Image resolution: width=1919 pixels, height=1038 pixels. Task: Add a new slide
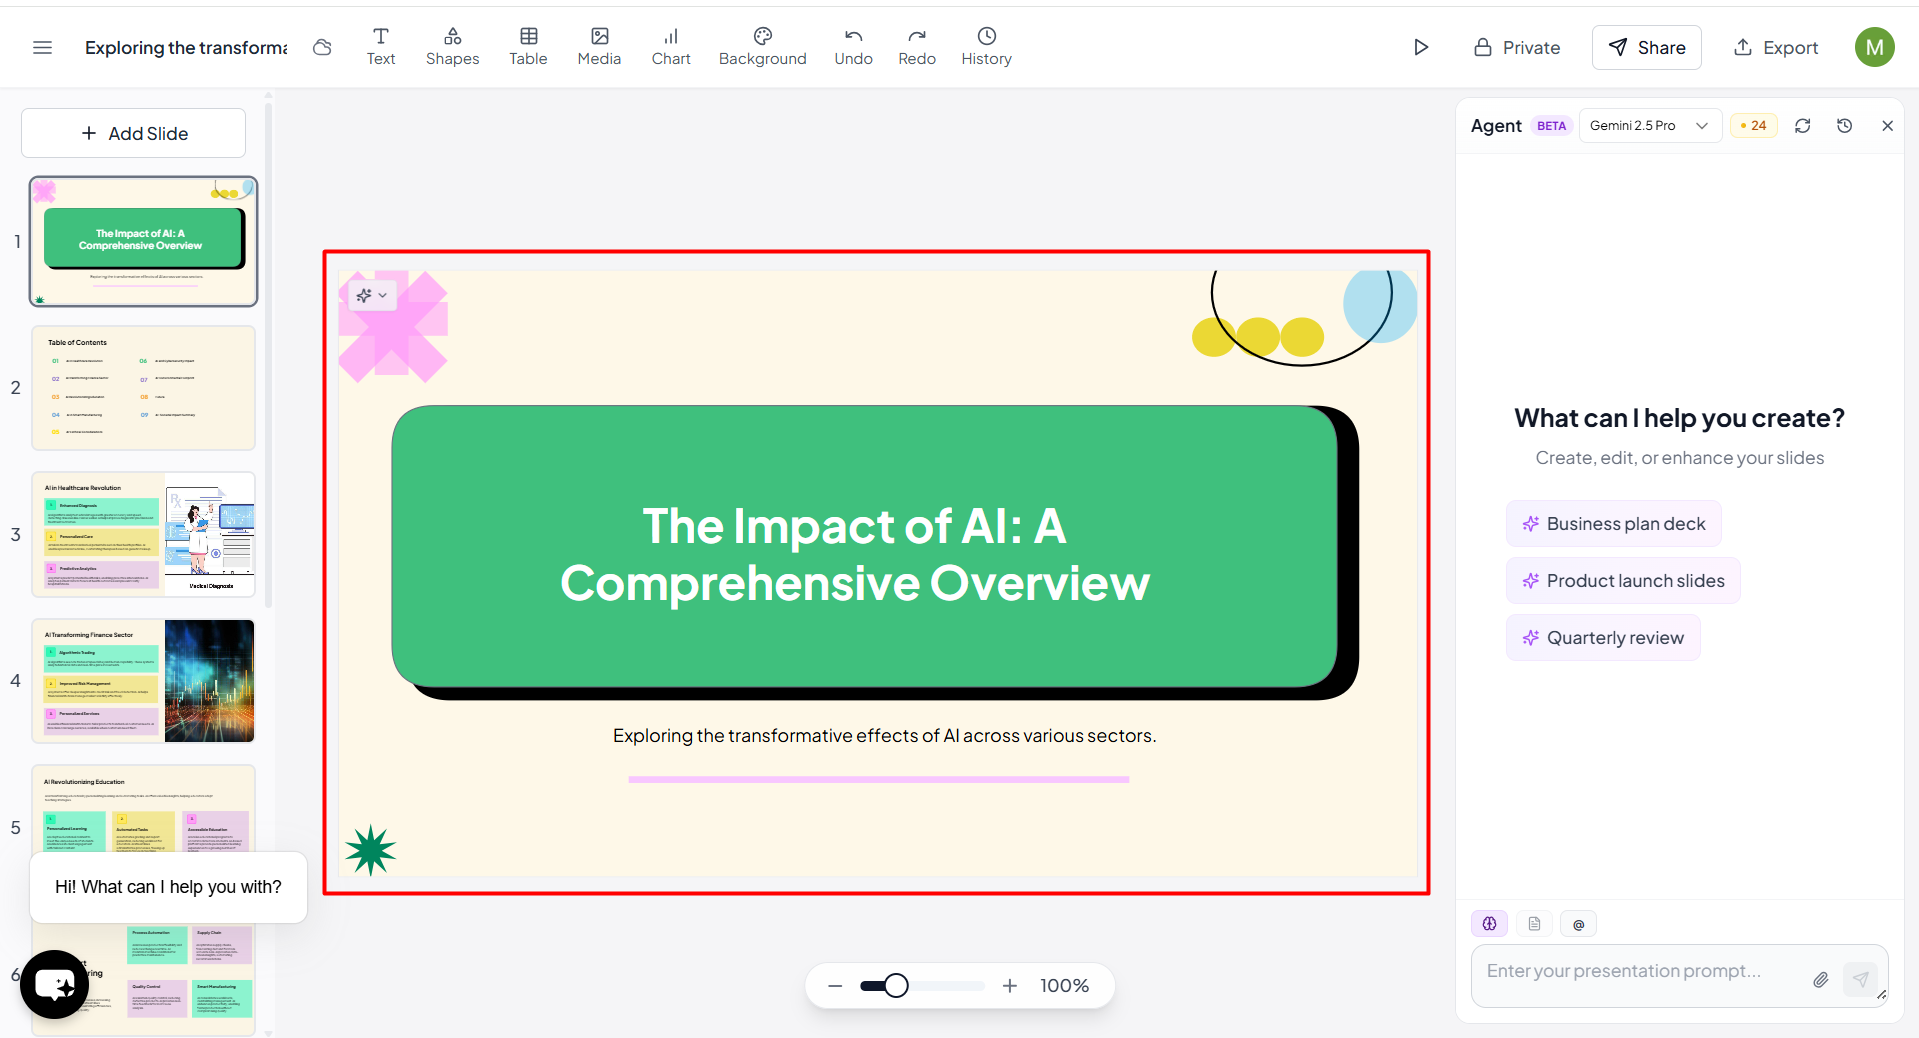click(x=134, y=133)
